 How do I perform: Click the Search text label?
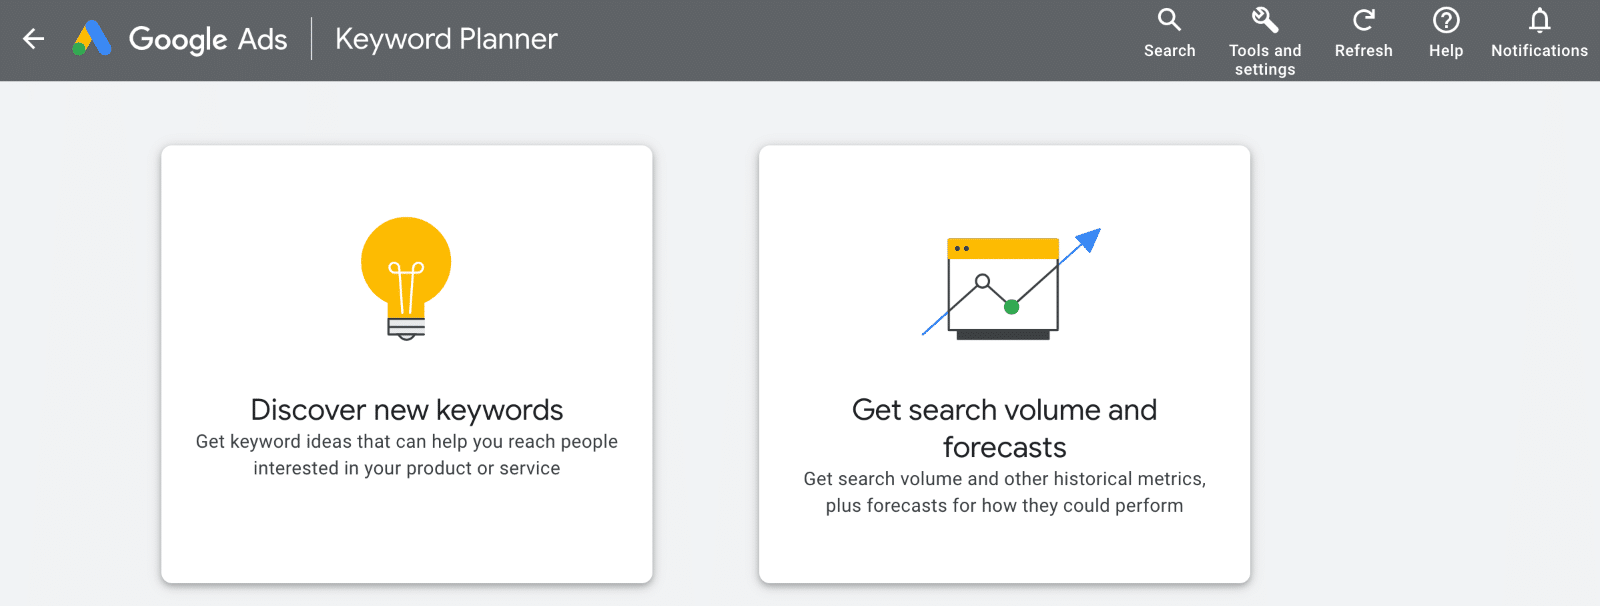(x=1169, y=51)
